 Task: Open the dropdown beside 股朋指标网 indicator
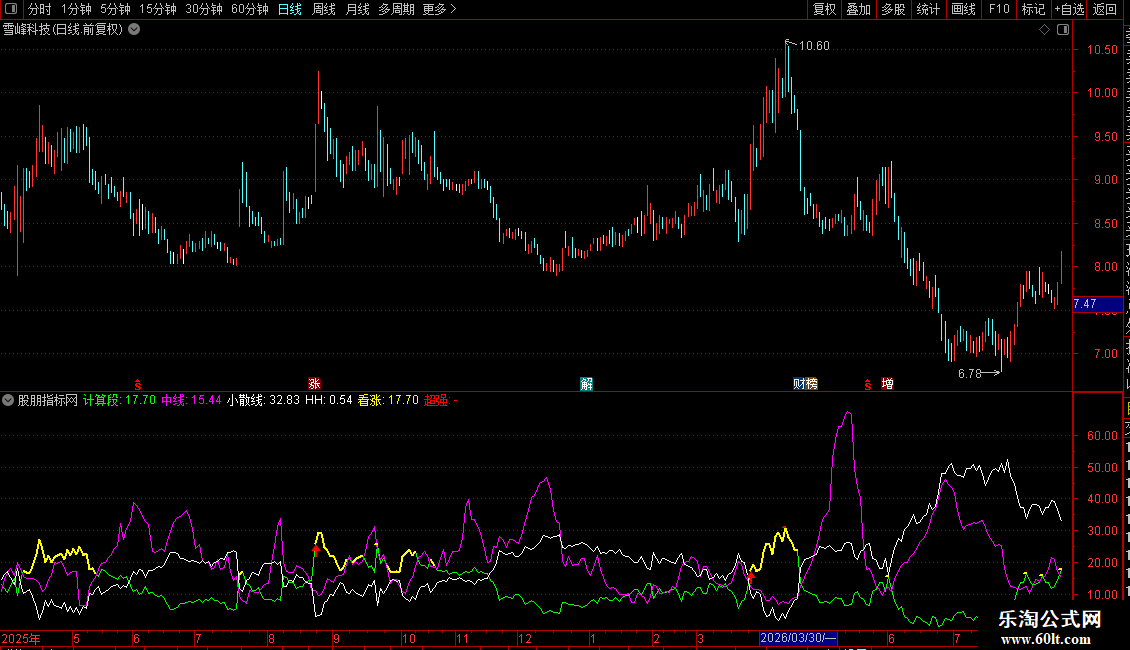(x=8, y=400)
